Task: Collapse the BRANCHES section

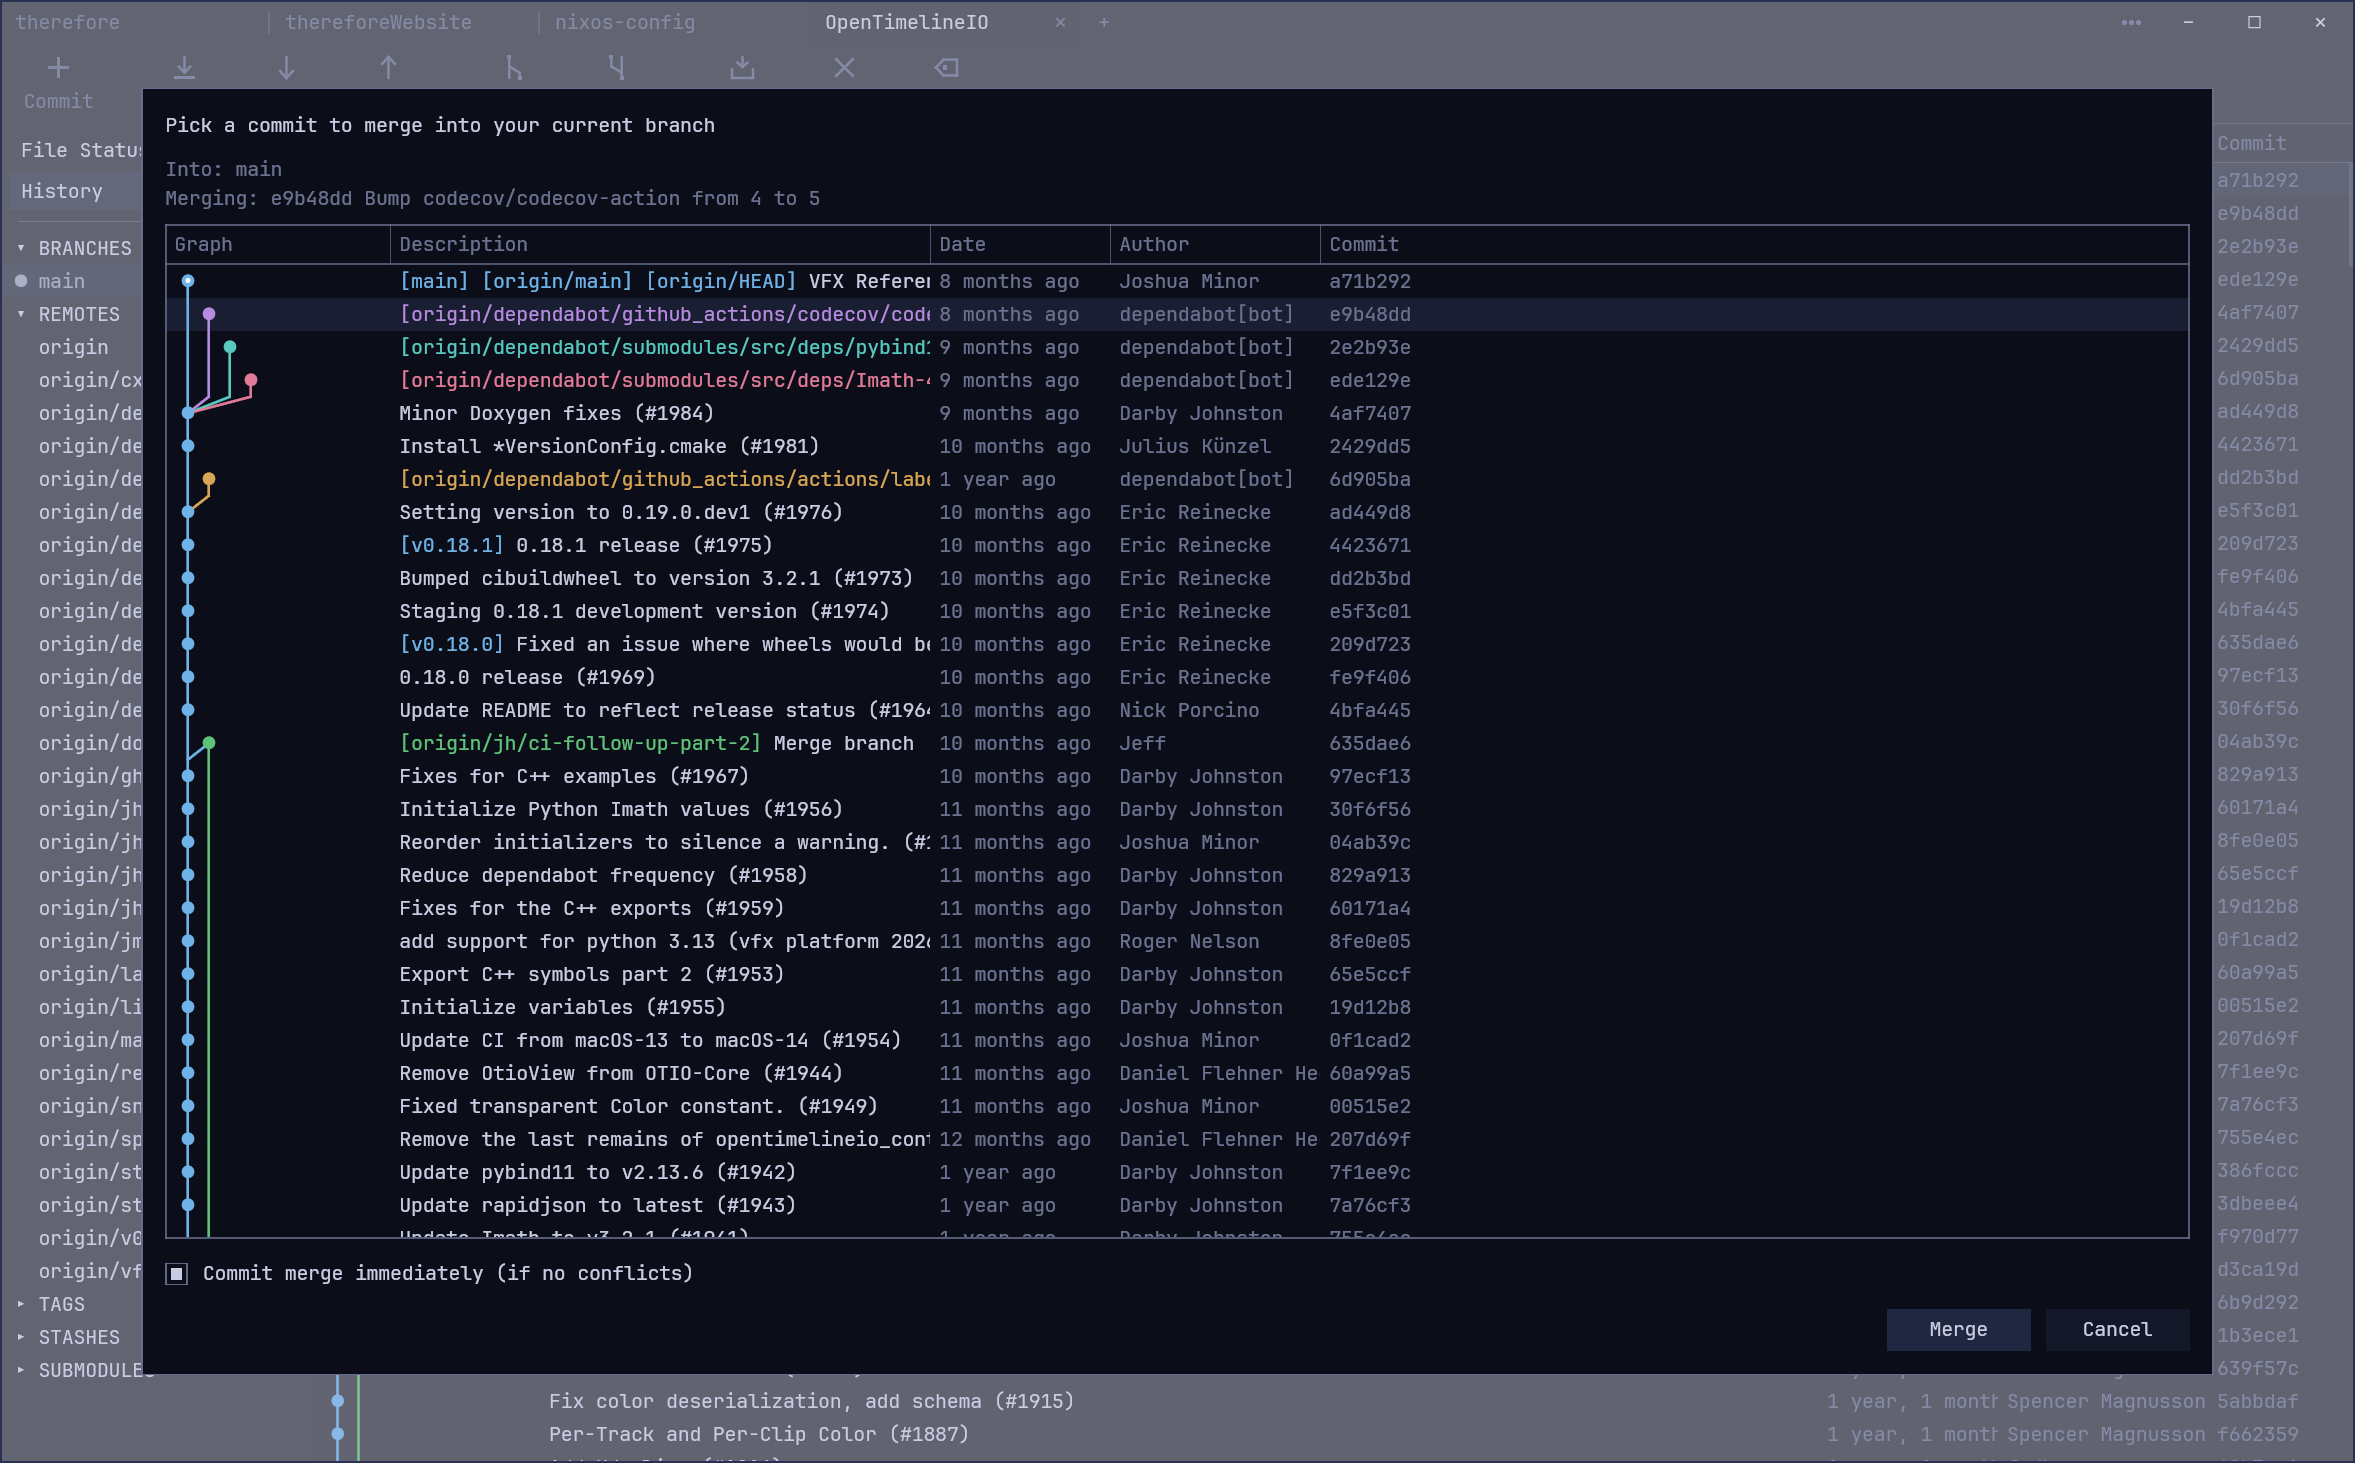Action: click(21, 248)
